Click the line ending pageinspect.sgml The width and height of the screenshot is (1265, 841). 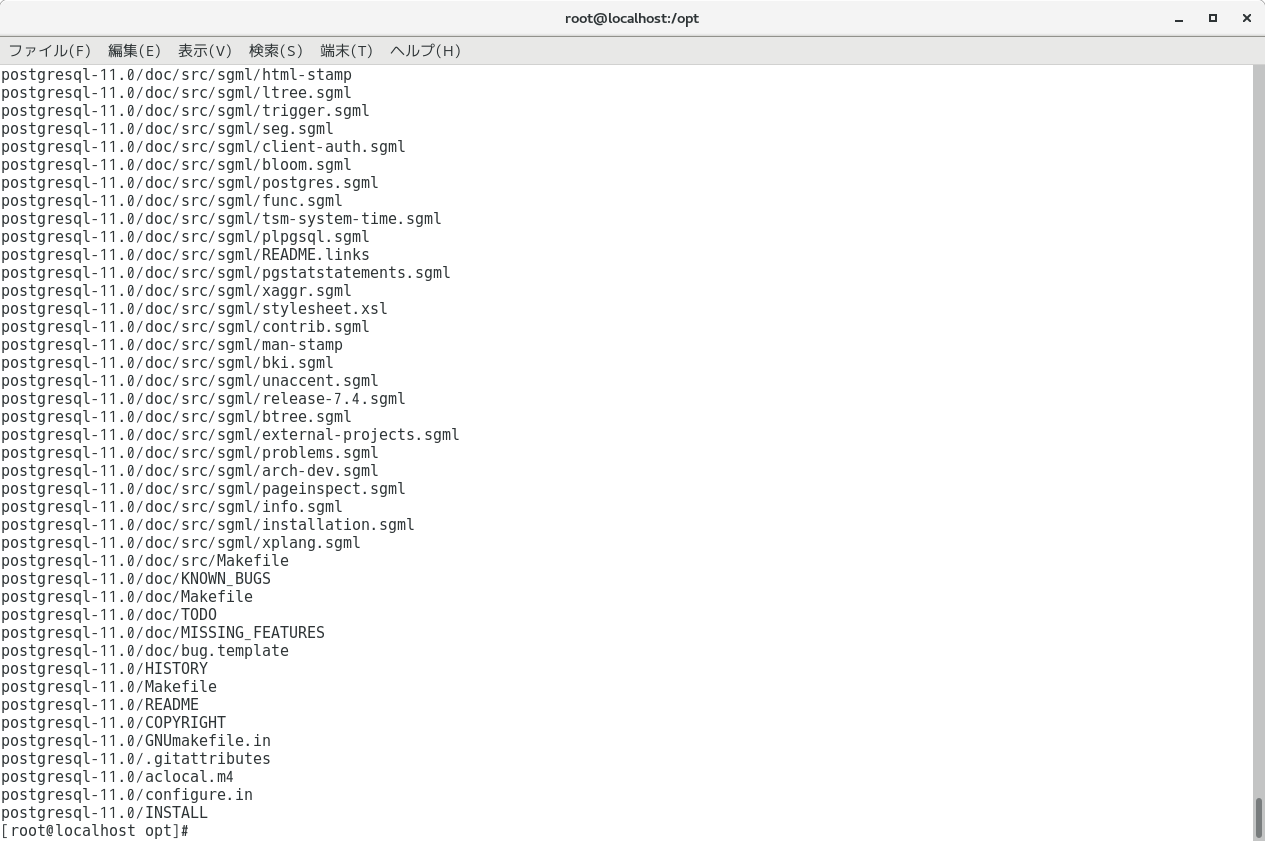pos(204,489)
